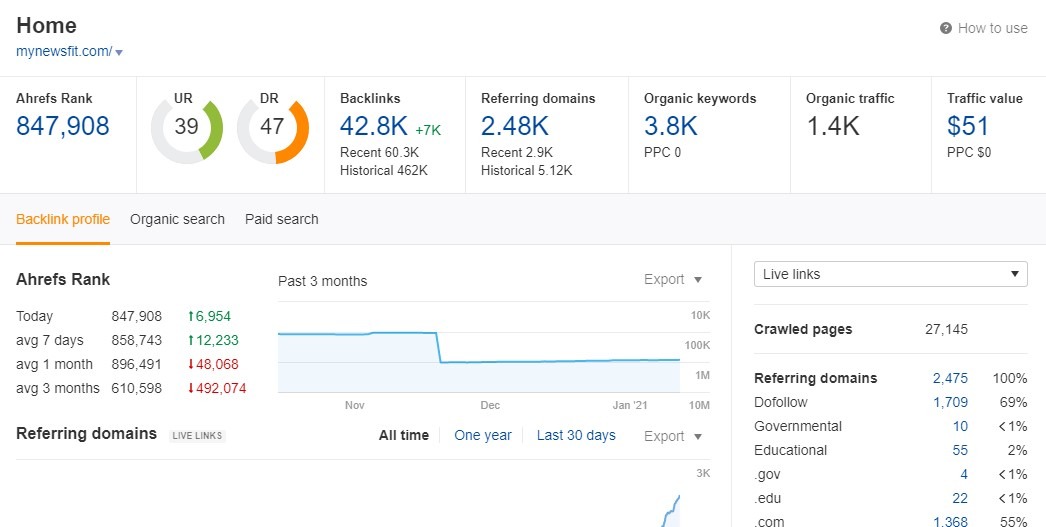Open Export menu for Referring domains chart
This screenshot has height=527, width=1046.
click(673, 436)
